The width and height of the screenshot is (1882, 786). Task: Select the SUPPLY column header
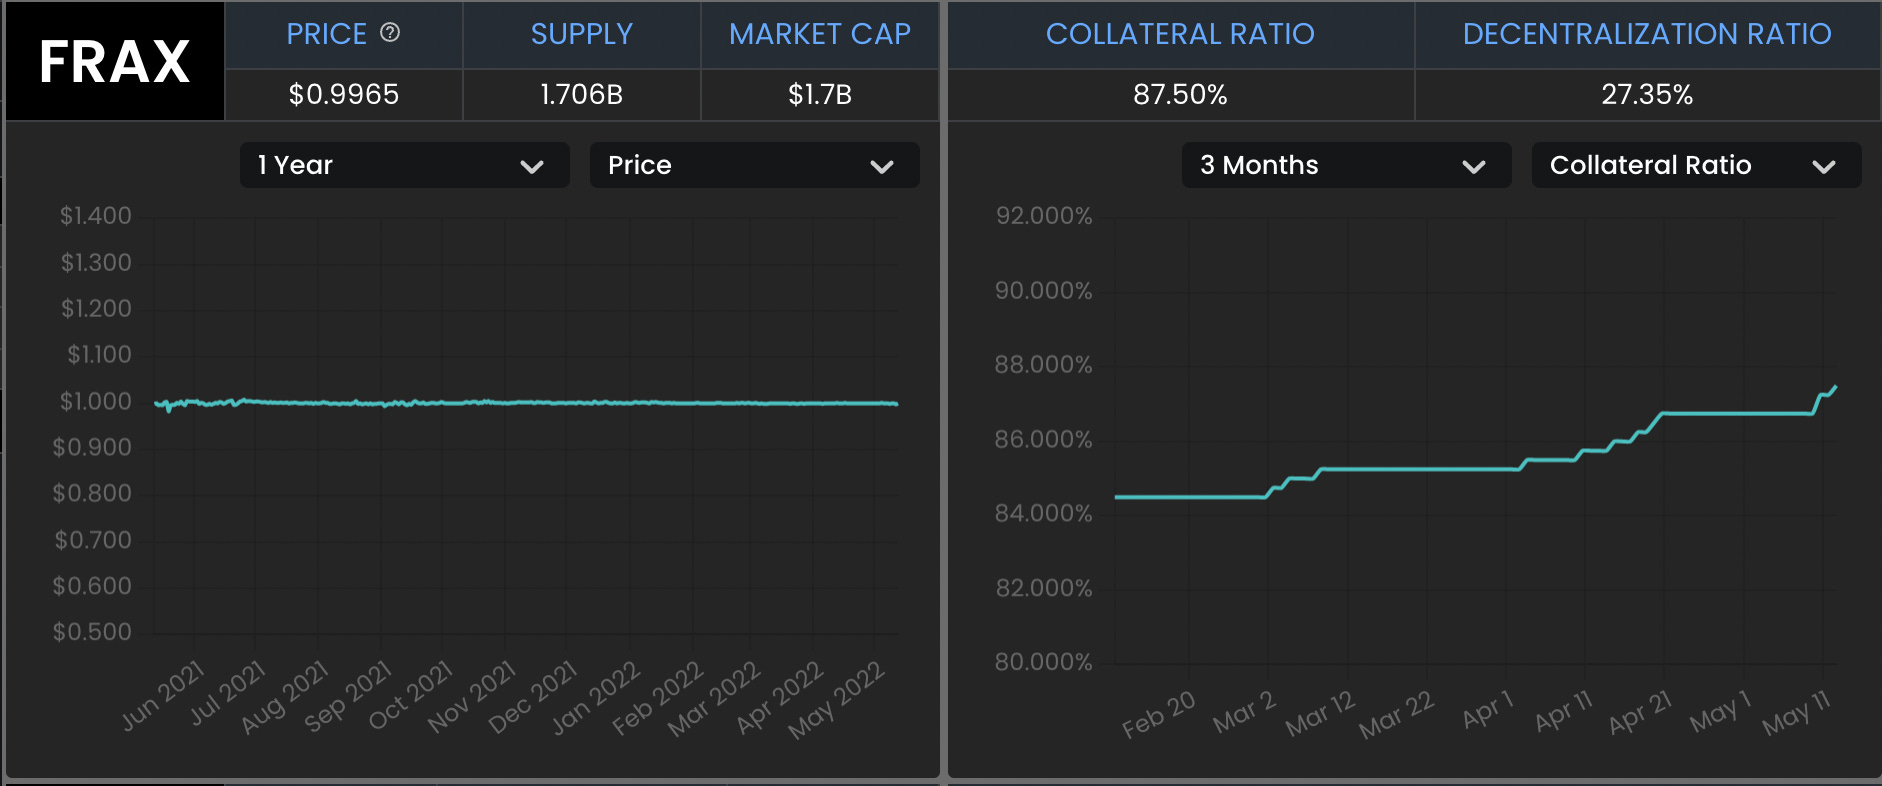(x=581, y=35)
